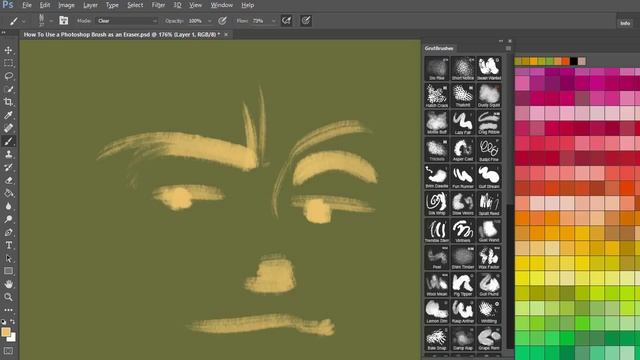
Task: Choose the Lazy Fat brush thumbnail
Action: tap(463, 122)
